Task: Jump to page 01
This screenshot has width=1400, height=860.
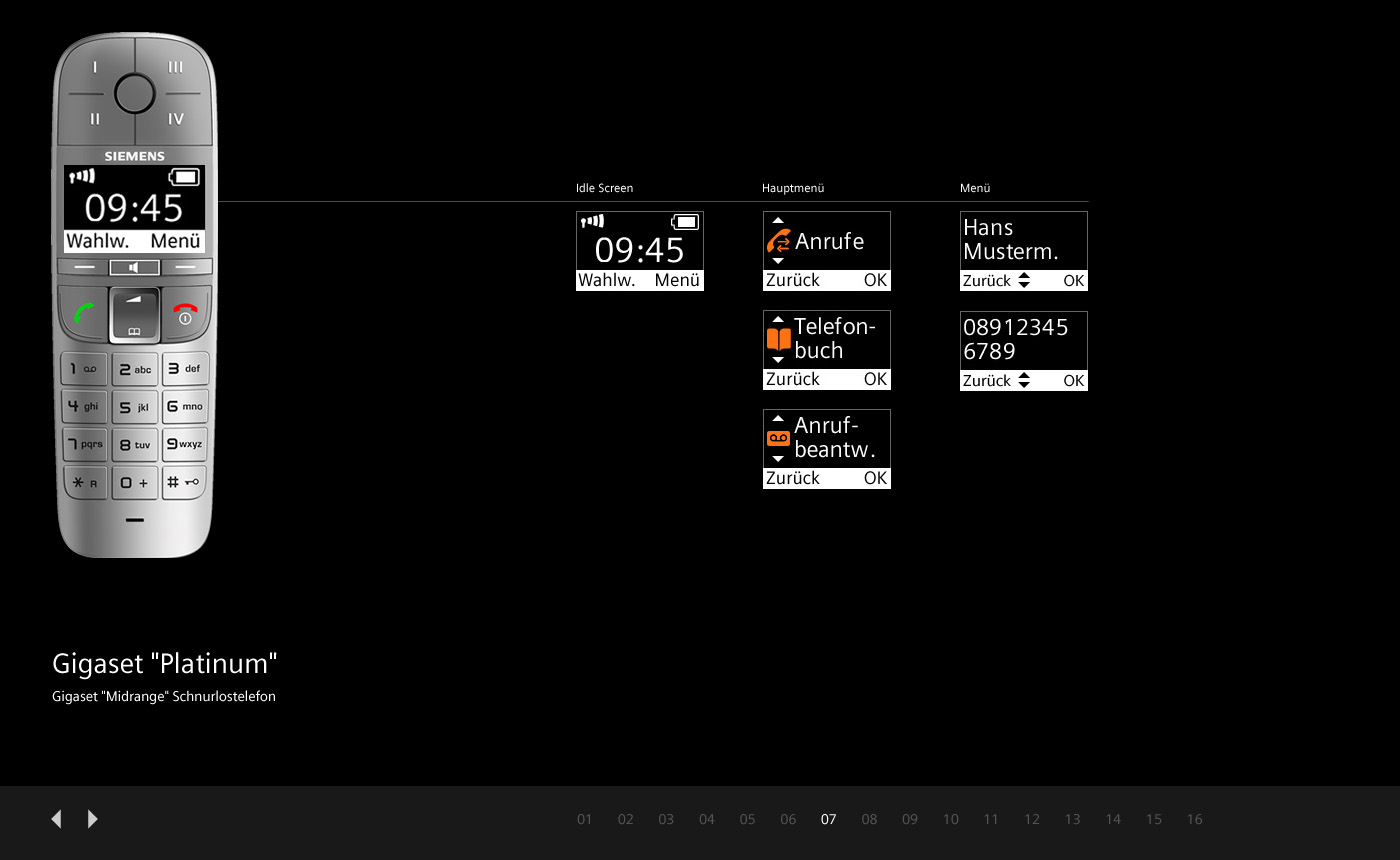Action: [x=585, y=819]
